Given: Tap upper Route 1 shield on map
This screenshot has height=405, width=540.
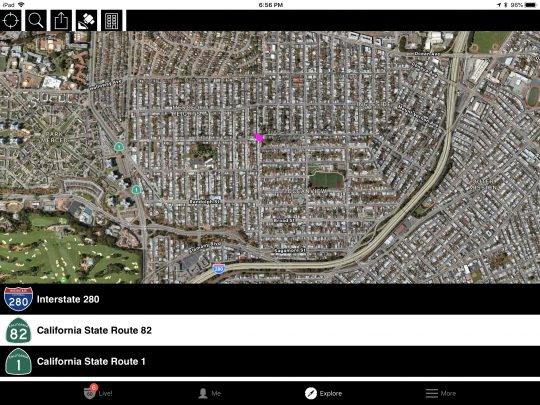Looking at the screenshot, I should click(x=119, y=147).
